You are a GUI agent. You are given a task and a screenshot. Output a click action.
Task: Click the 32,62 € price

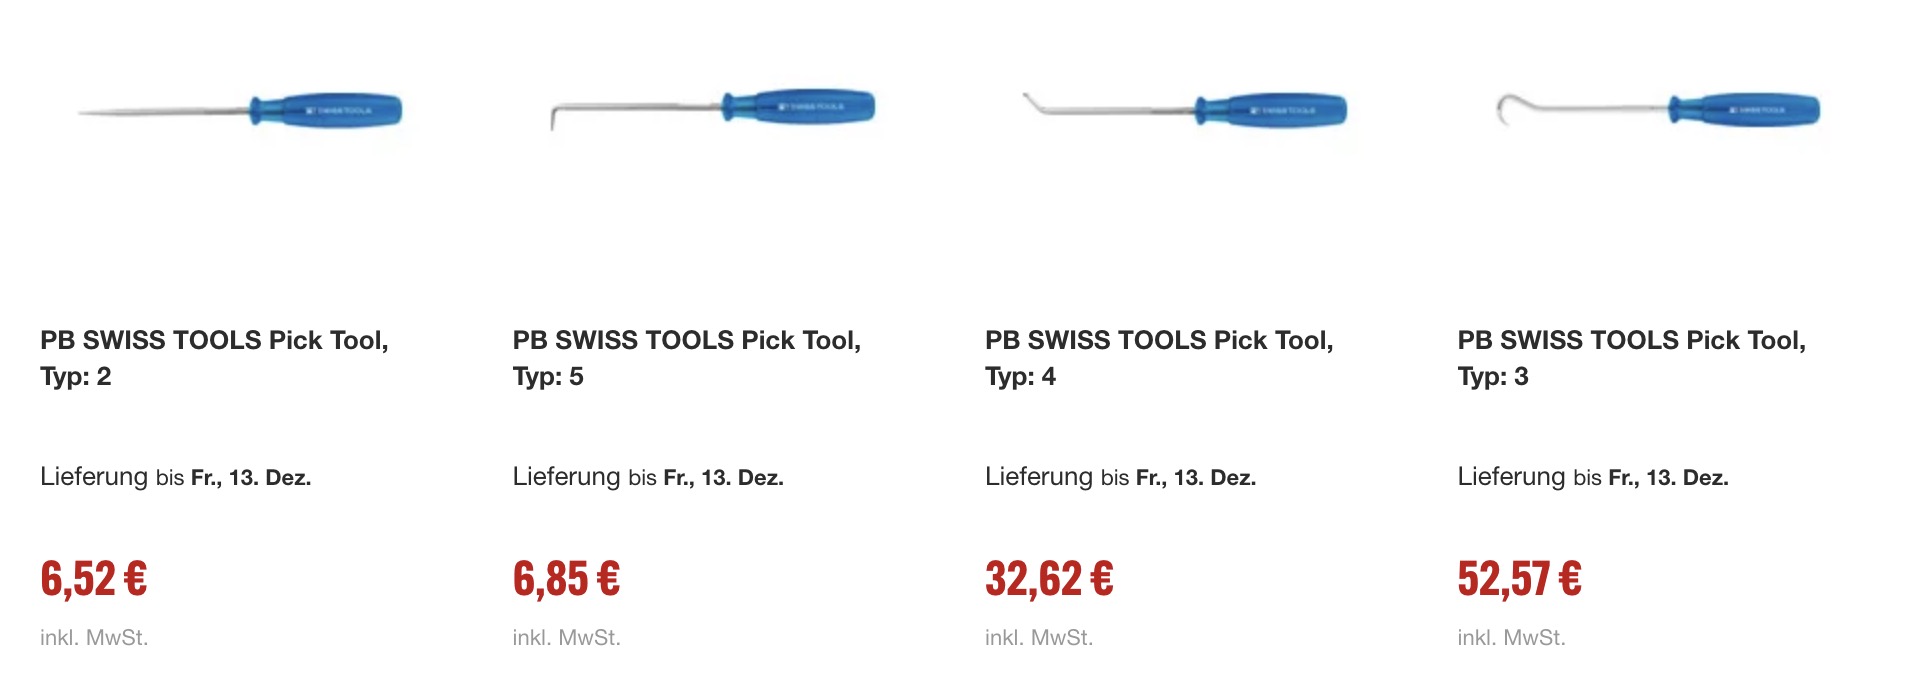click(1049, 579)
